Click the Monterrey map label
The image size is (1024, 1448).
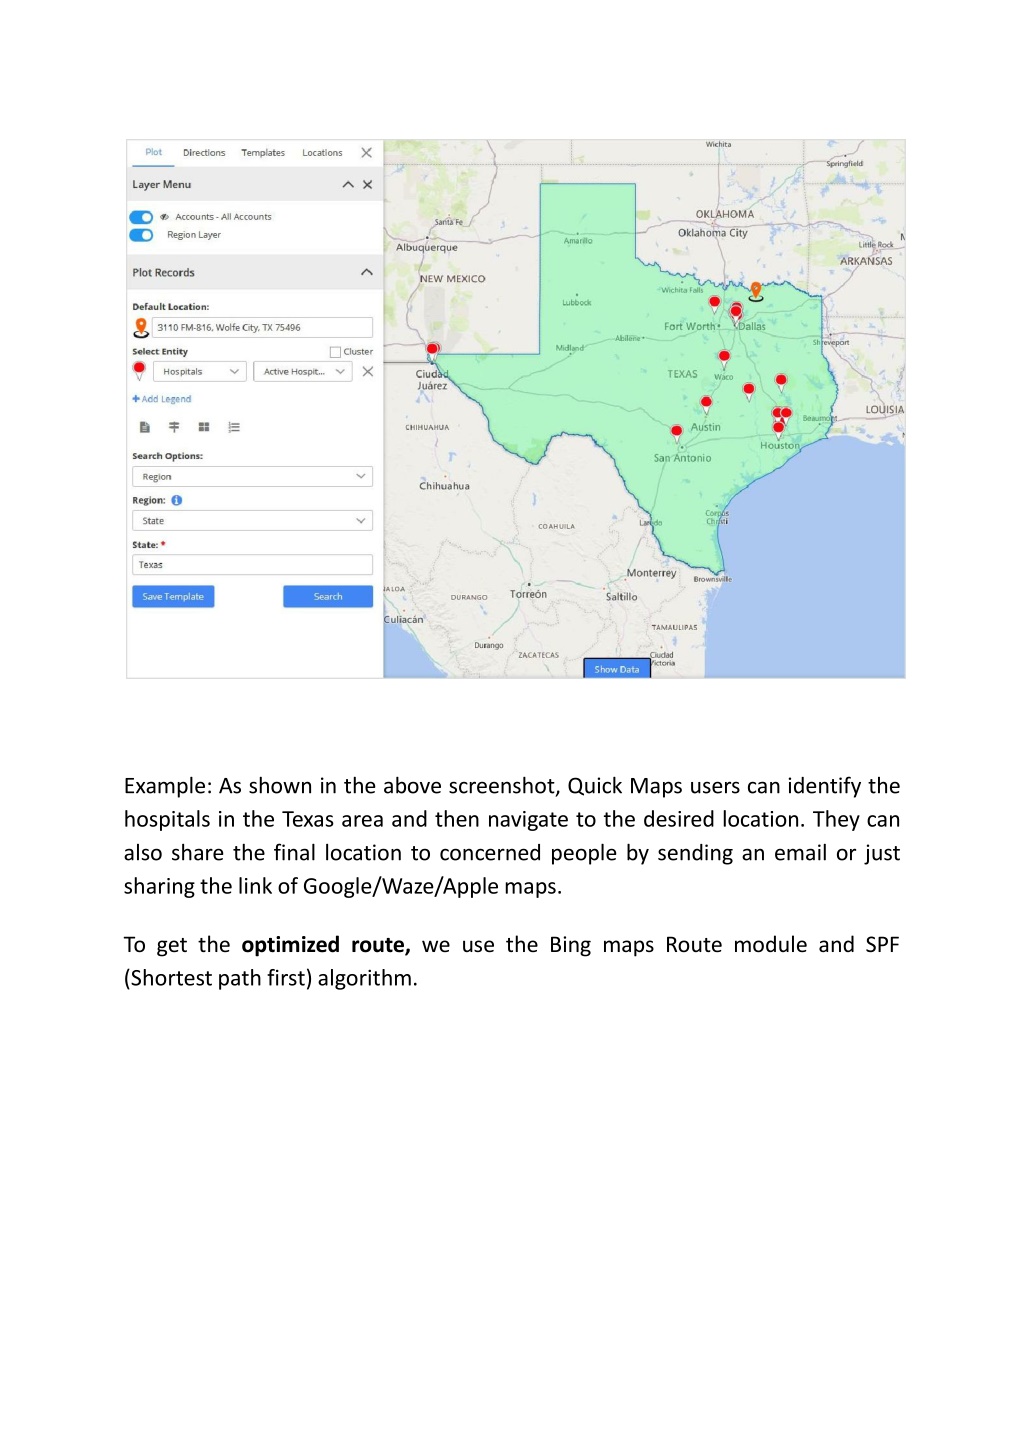651,573
